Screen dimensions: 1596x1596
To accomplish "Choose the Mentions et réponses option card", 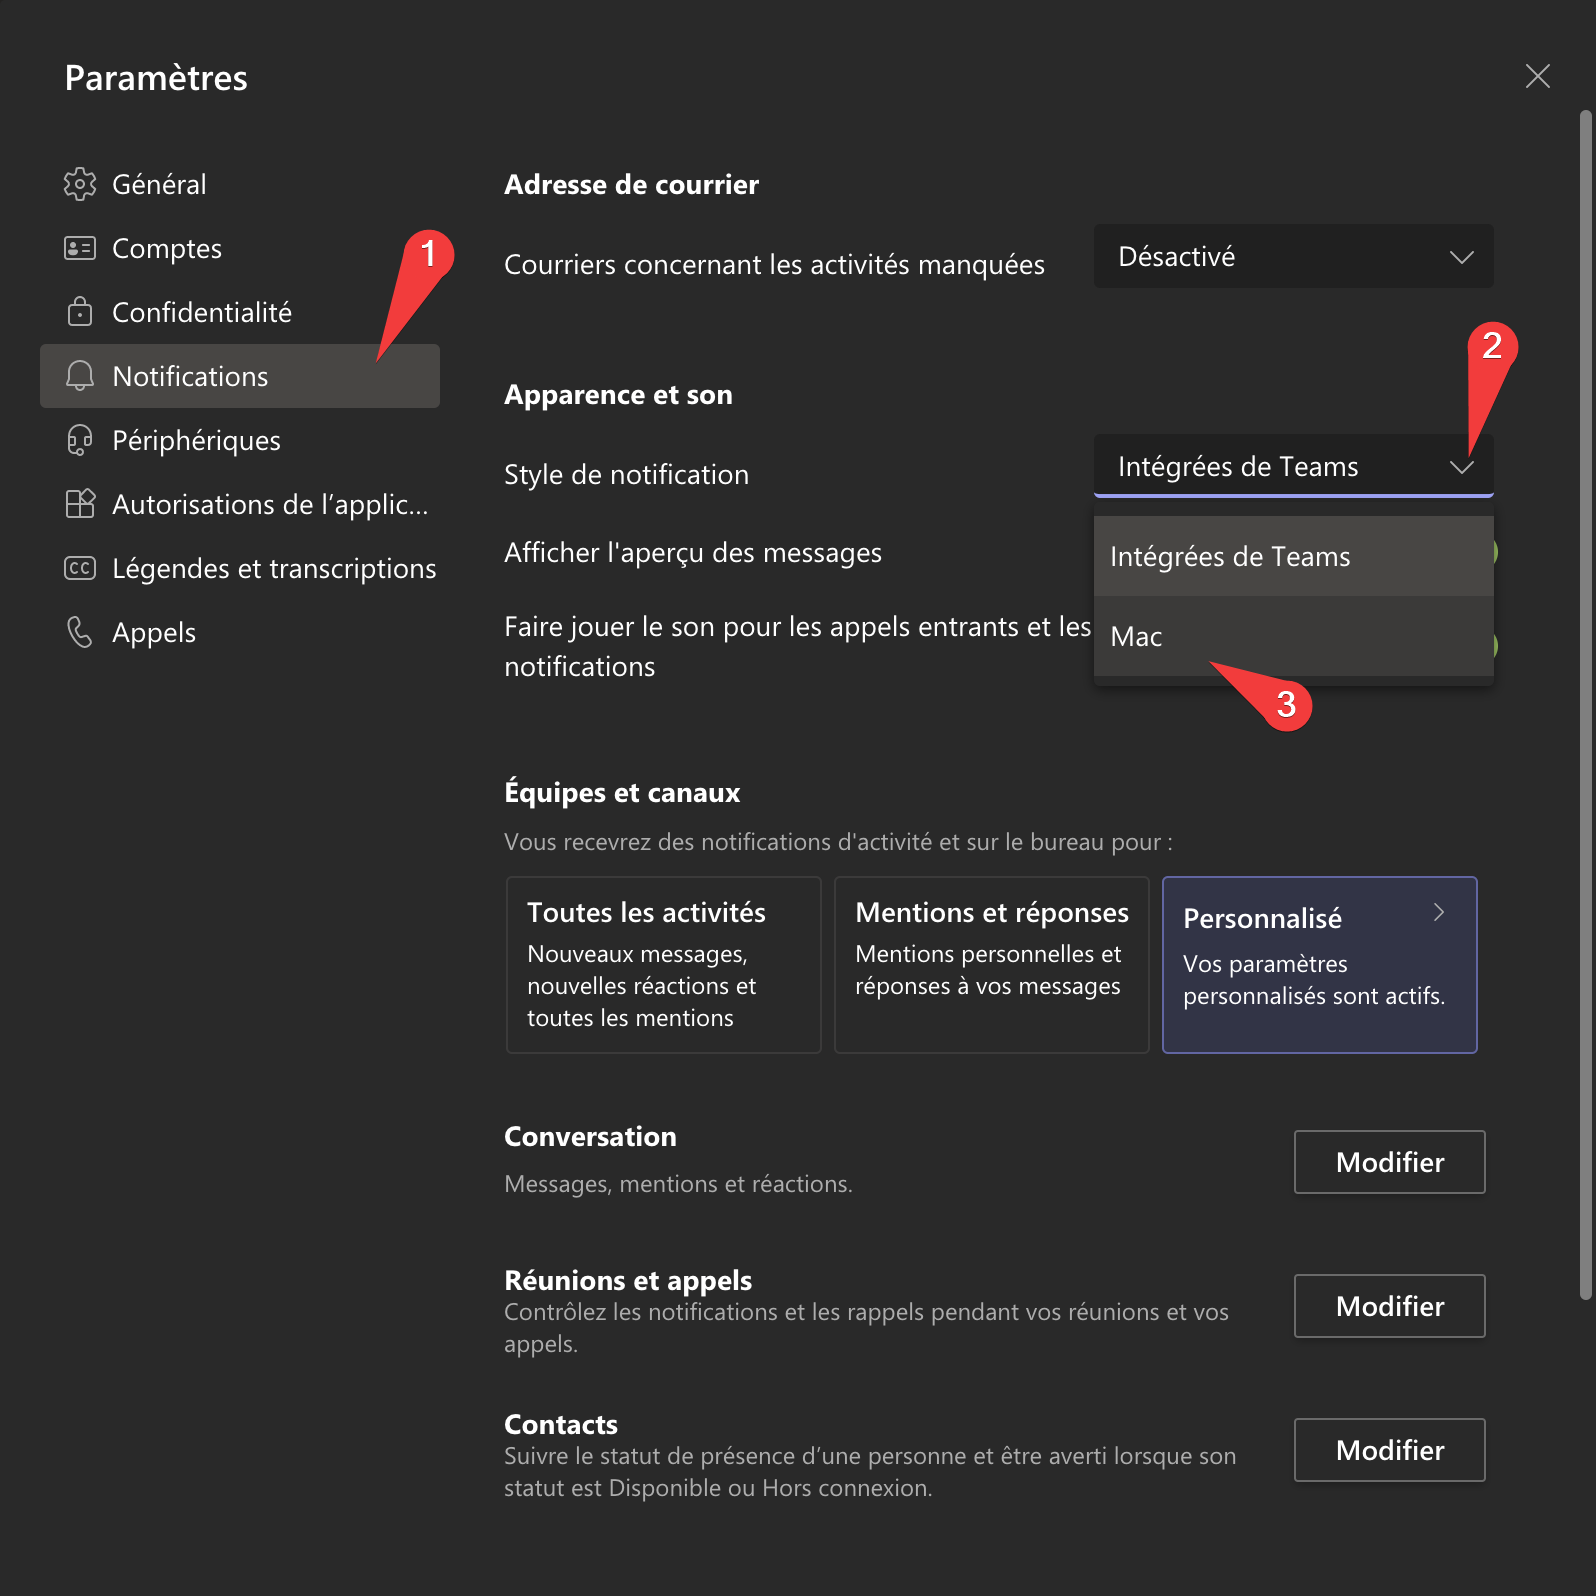I will pos(991,964).
